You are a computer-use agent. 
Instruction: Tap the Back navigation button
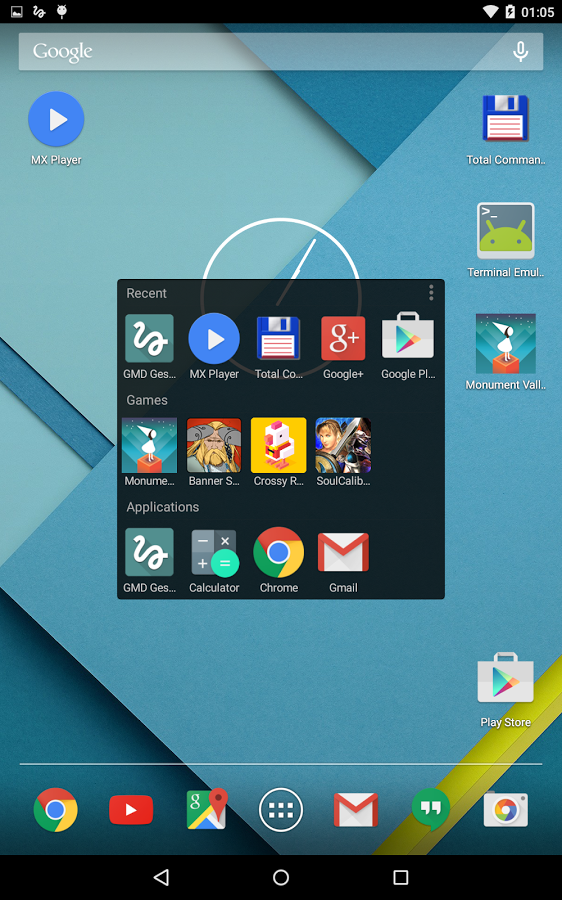tap(161, 877)
